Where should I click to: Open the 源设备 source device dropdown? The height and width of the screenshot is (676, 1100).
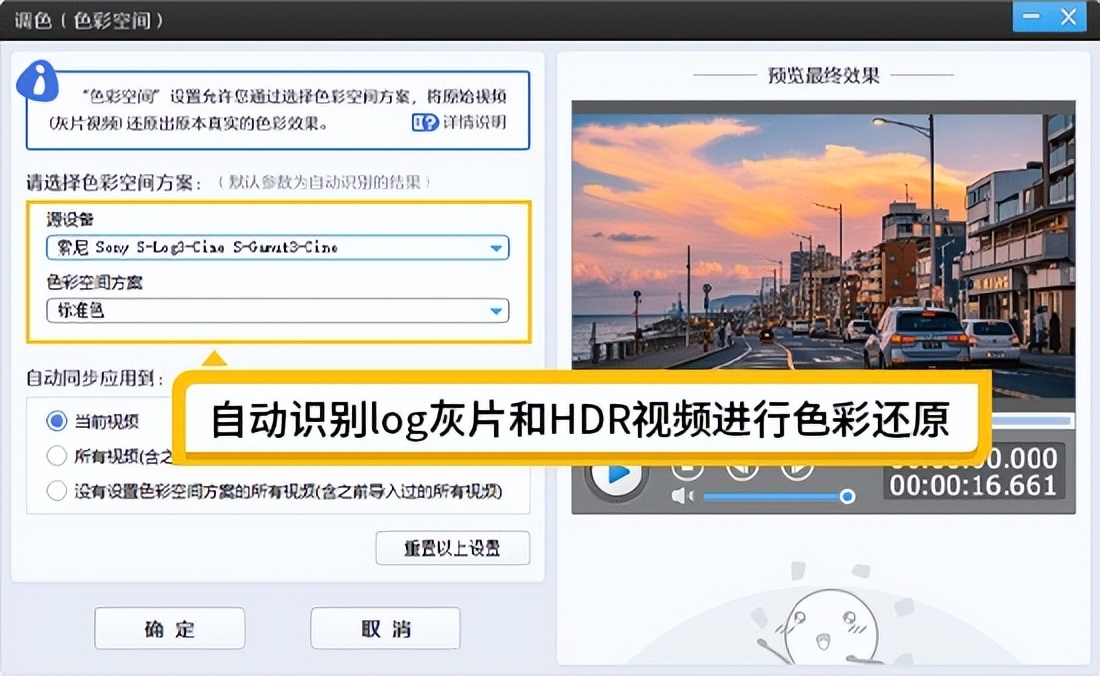tap(278, 248)
